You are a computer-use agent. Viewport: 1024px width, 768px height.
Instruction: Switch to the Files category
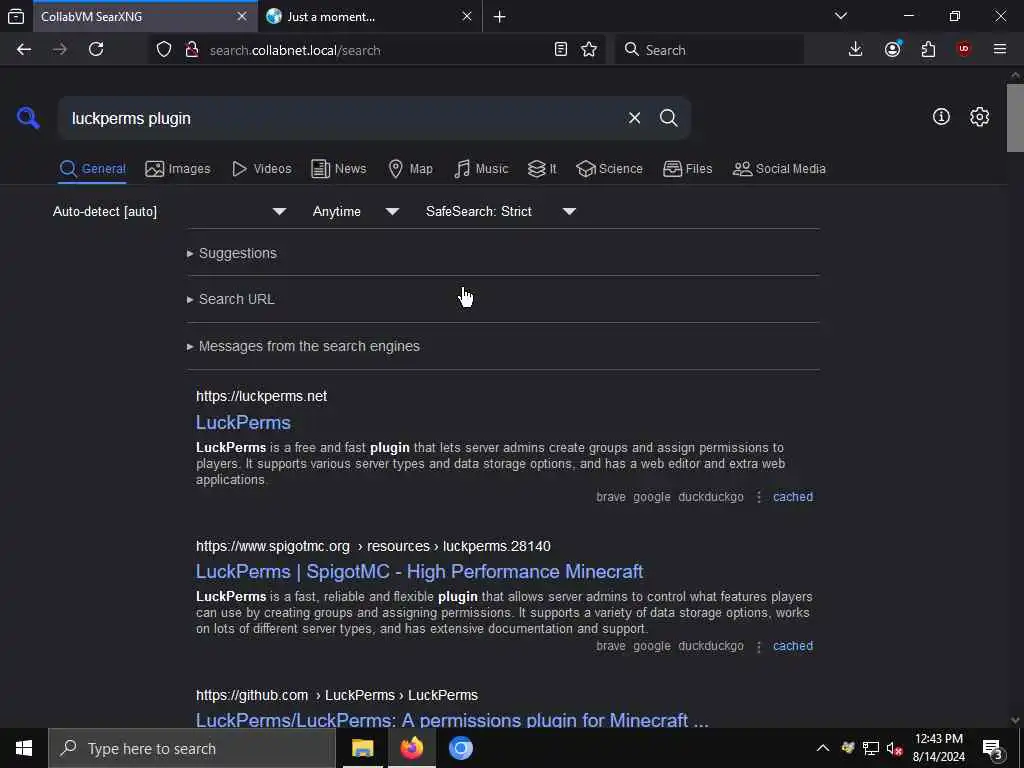[x=687, y=169]
